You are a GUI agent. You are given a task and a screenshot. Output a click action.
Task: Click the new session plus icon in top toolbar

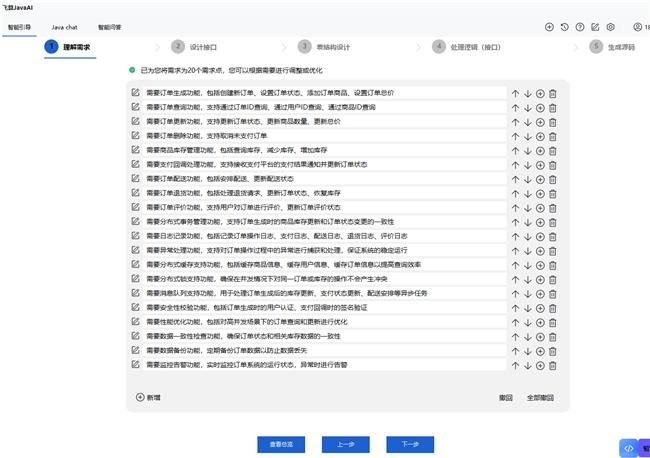pos(549,27)
